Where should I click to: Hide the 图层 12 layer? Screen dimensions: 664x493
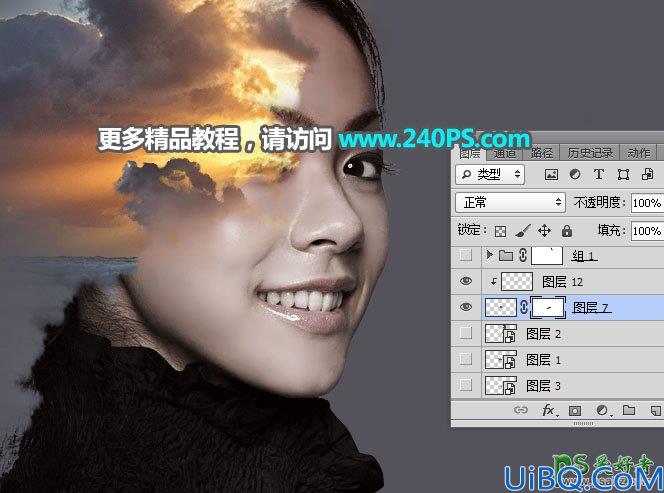click(466, 281)
